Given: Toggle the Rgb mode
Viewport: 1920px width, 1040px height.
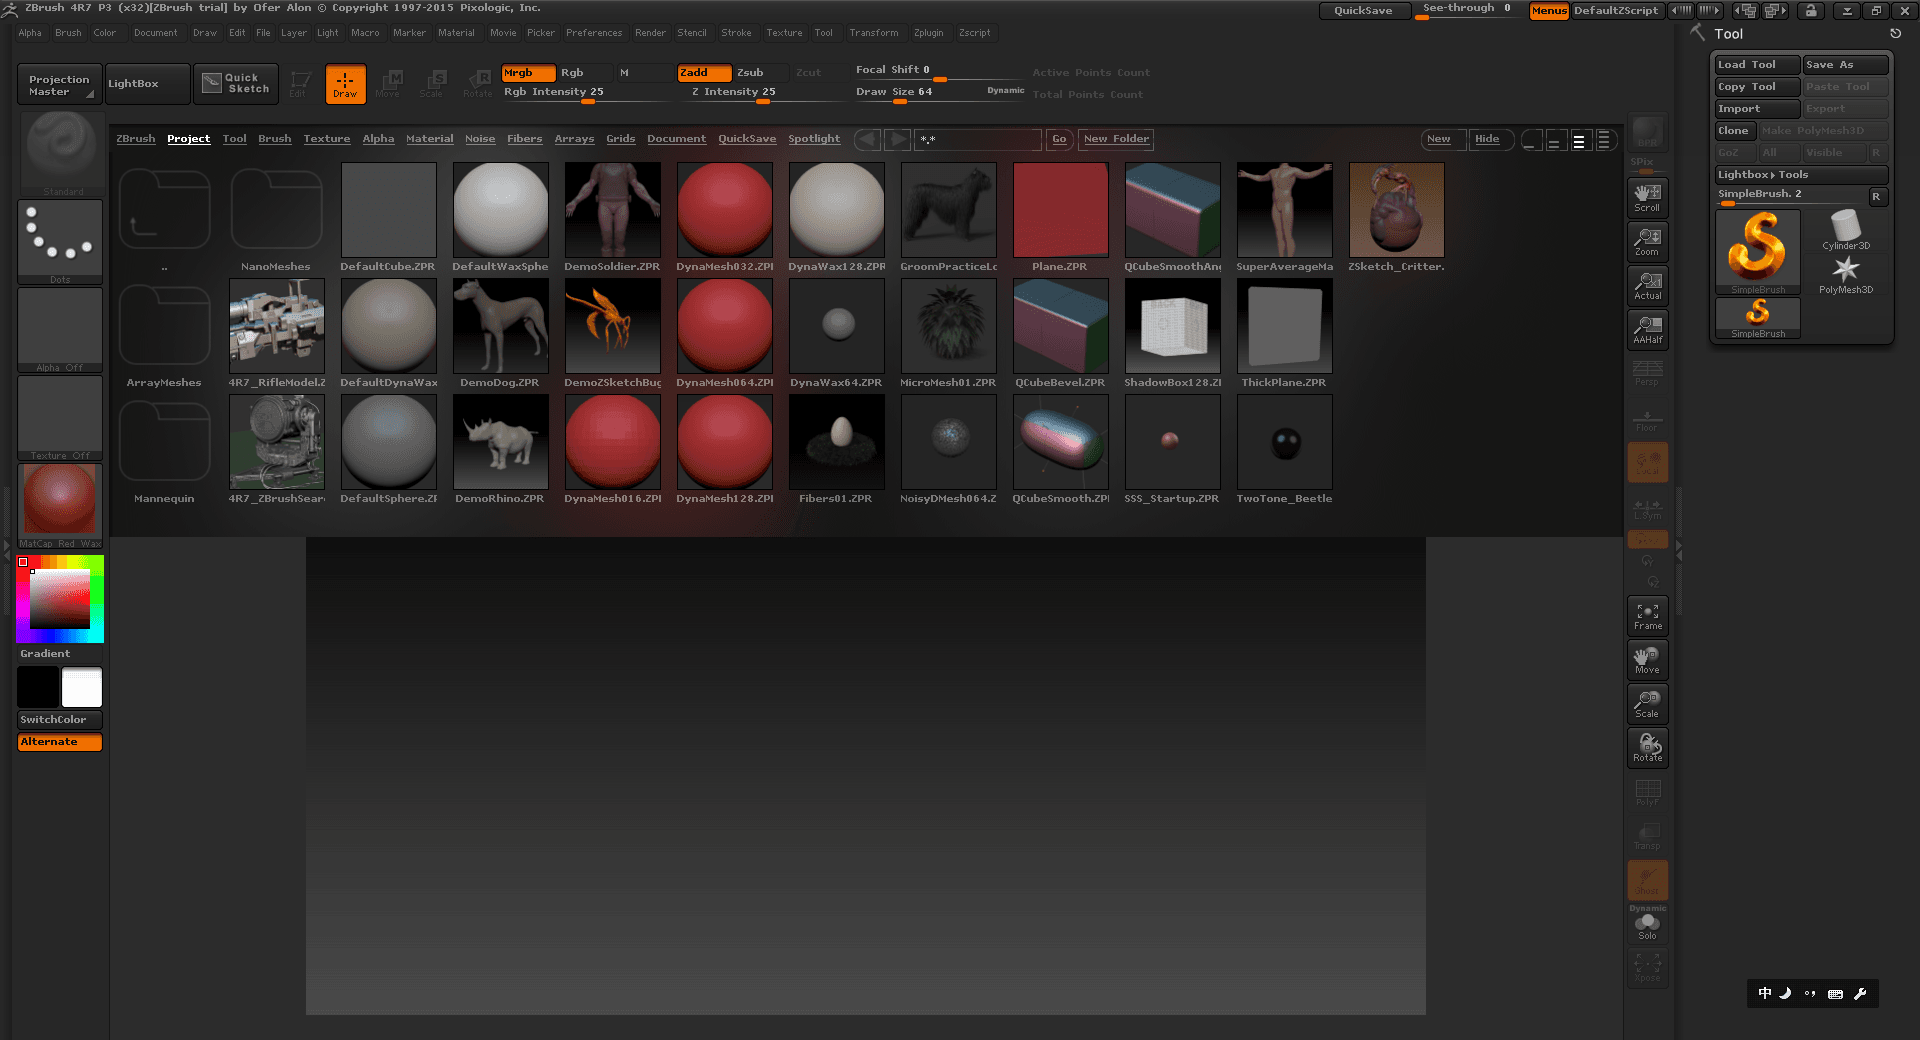Looking at the screenshot, I should pyautogui.click(x=584, y=73).
